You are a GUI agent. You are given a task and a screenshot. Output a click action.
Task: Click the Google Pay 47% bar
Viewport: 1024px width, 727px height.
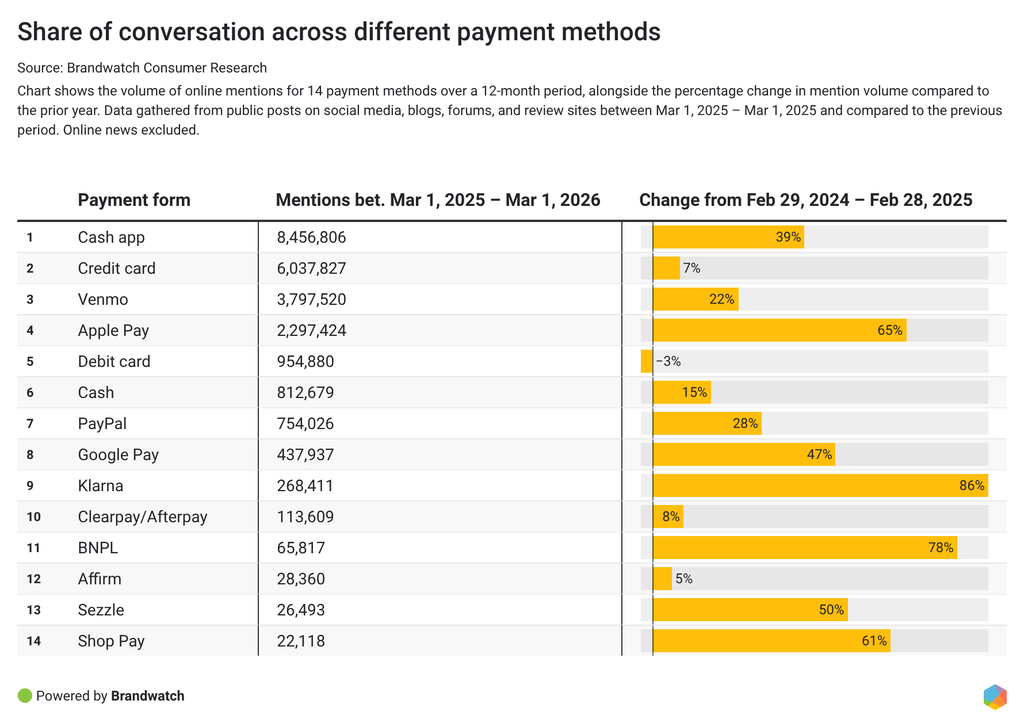[x=743, y=455]
